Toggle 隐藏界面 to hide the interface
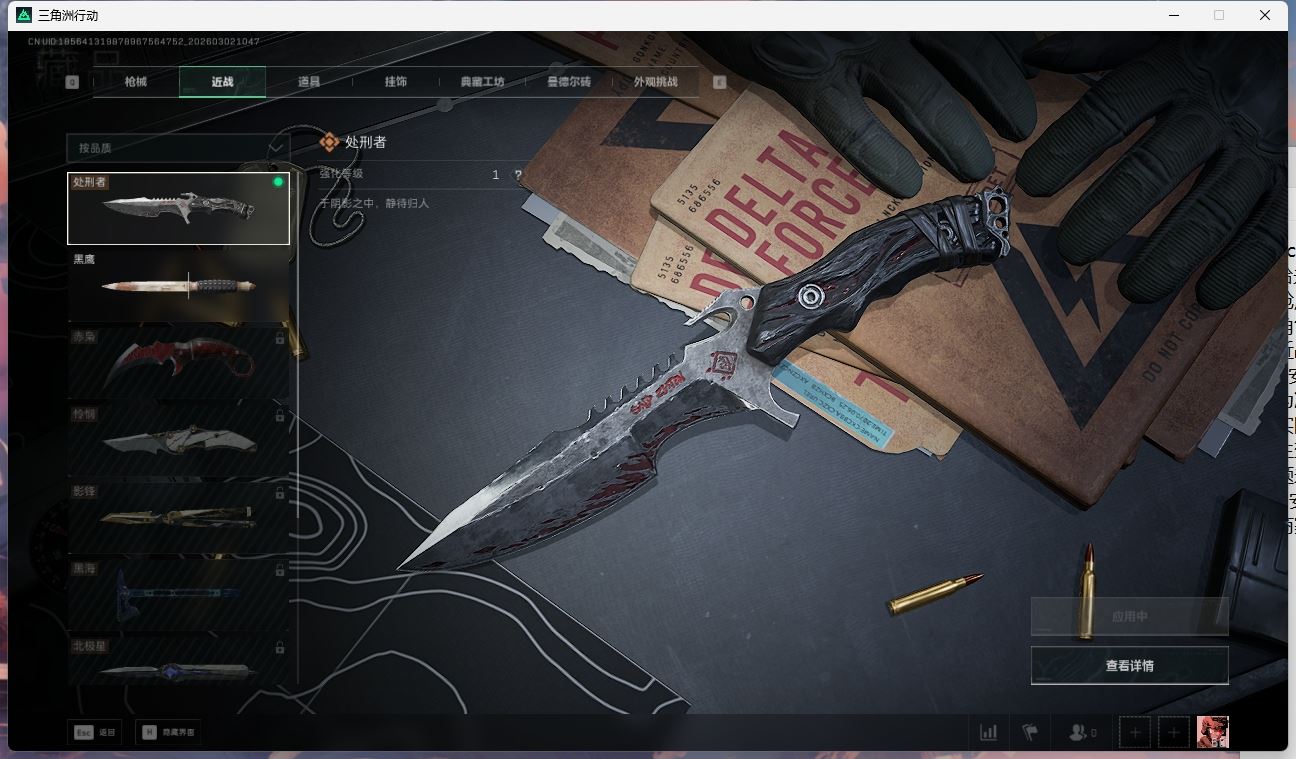 (168, 732)
